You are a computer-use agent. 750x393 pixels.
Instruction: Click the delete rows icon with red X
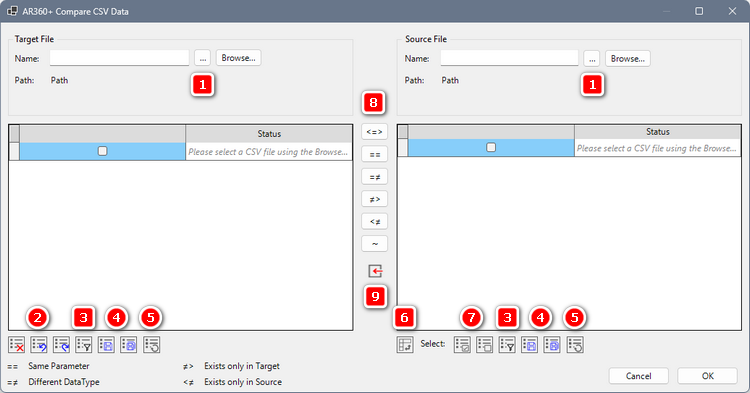pos(16,345)
